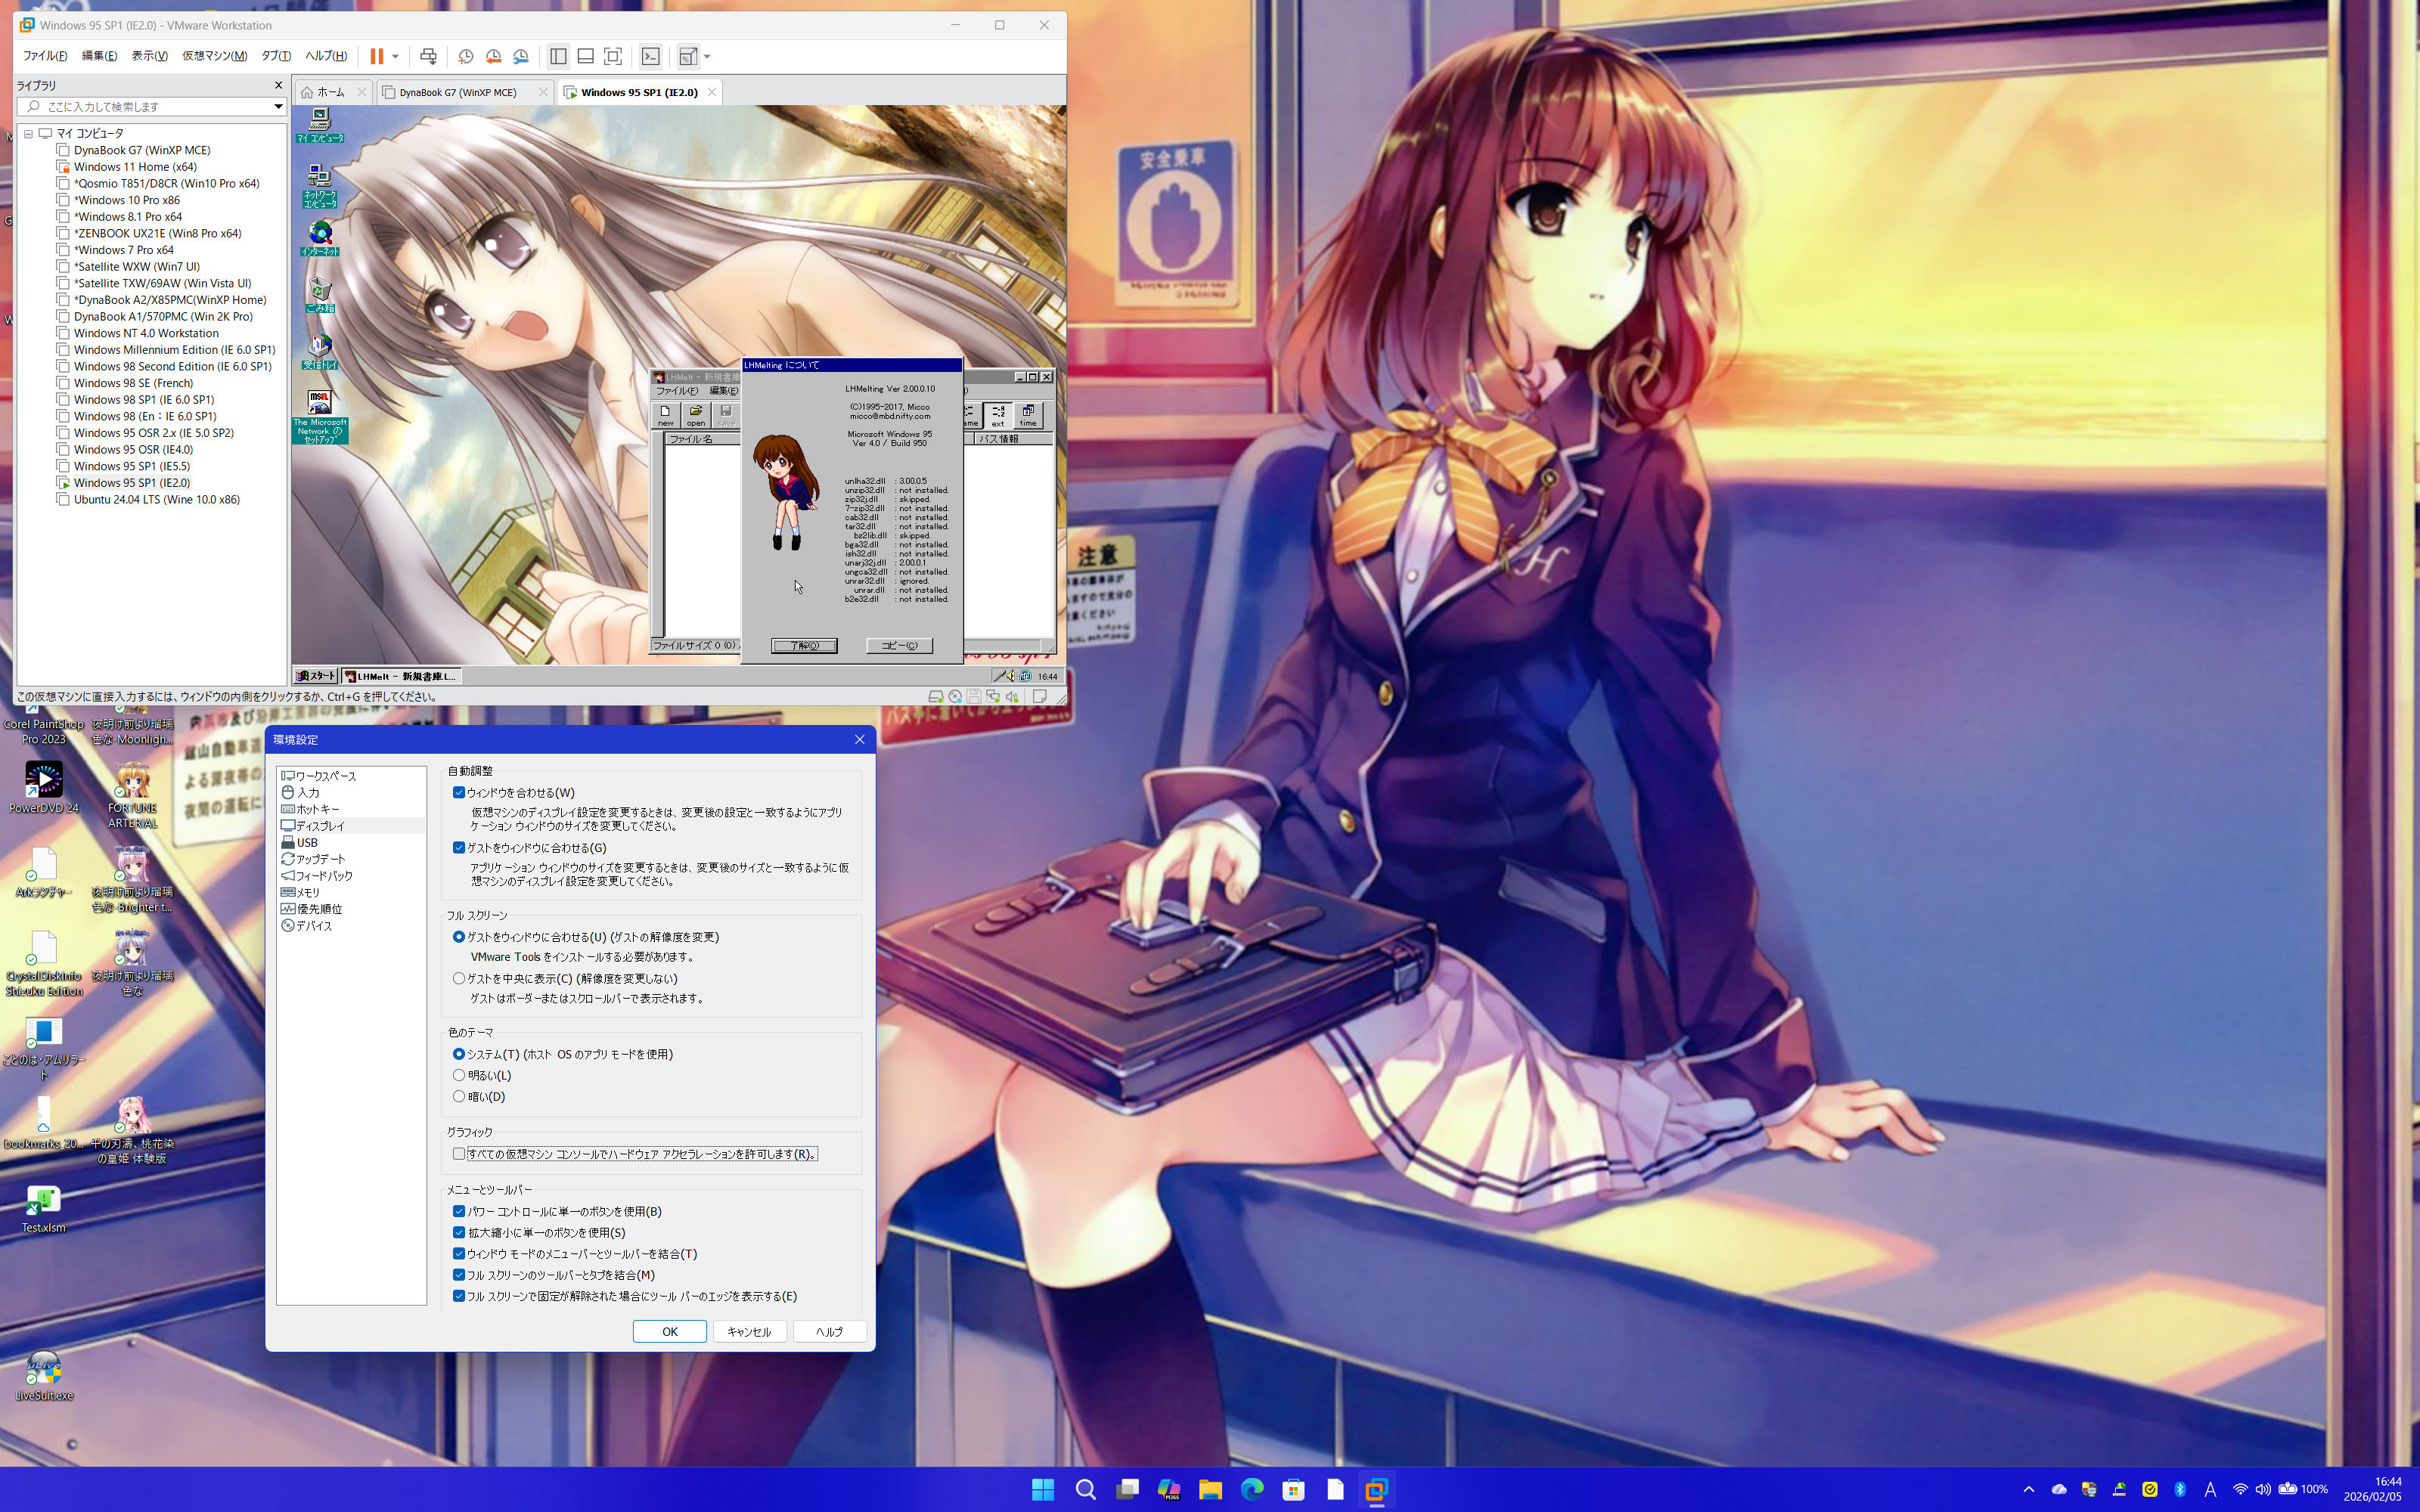Viewport: 2420px width, 1512px height.
Task: Select Windows NT 4.0 Workstation in library
Action: coord(146,333)
